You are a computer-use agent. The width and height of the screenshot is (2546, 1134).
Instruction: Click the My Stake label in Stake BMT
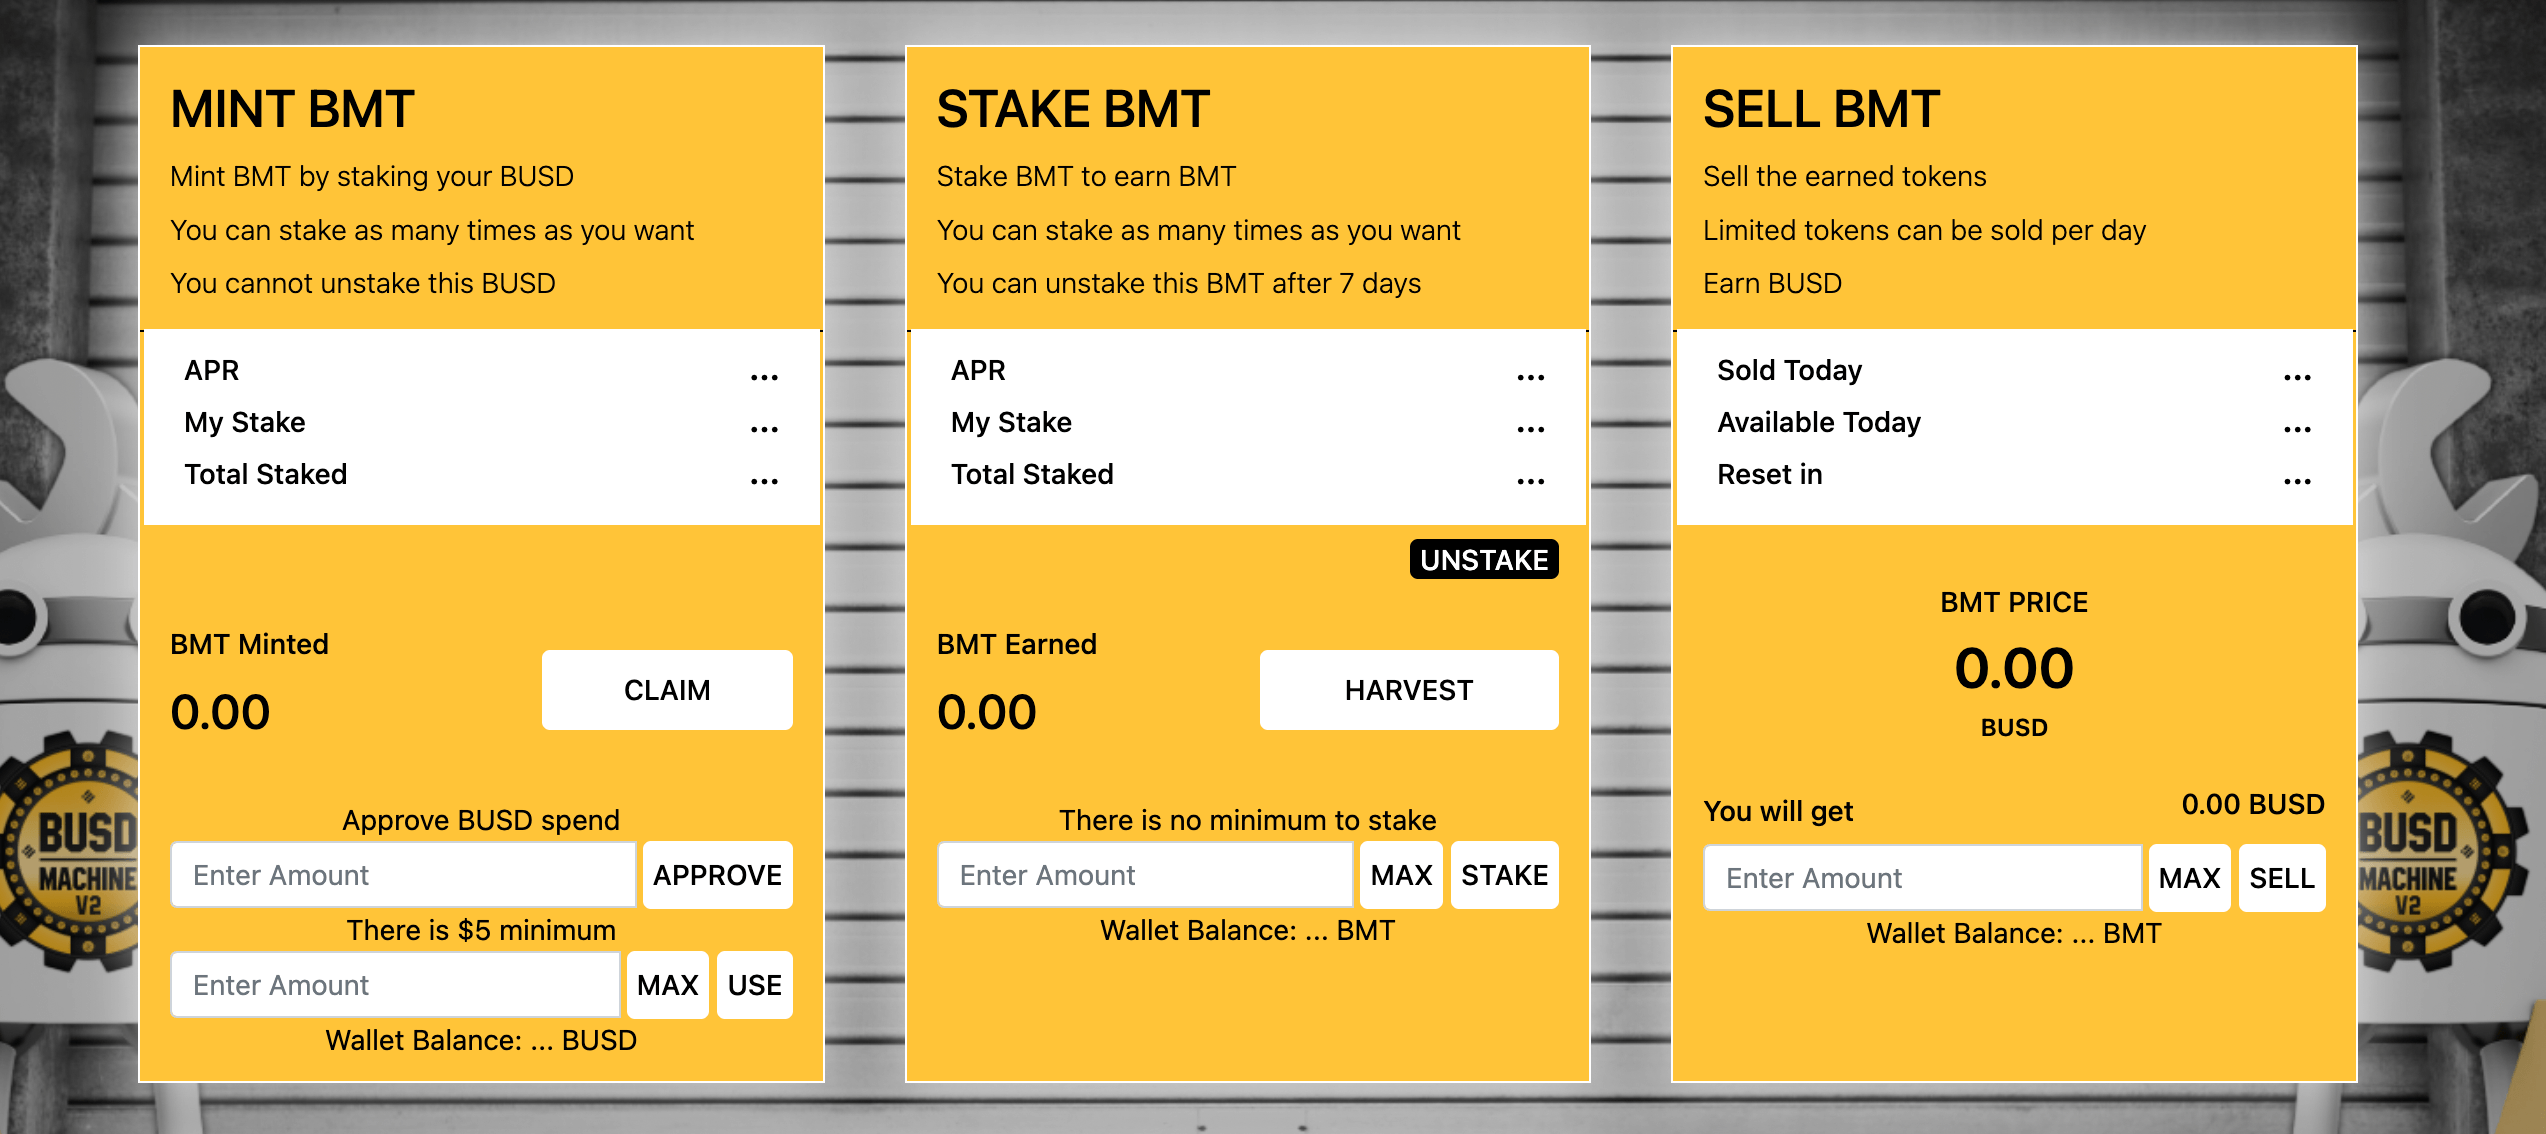tap(1011, 422)
